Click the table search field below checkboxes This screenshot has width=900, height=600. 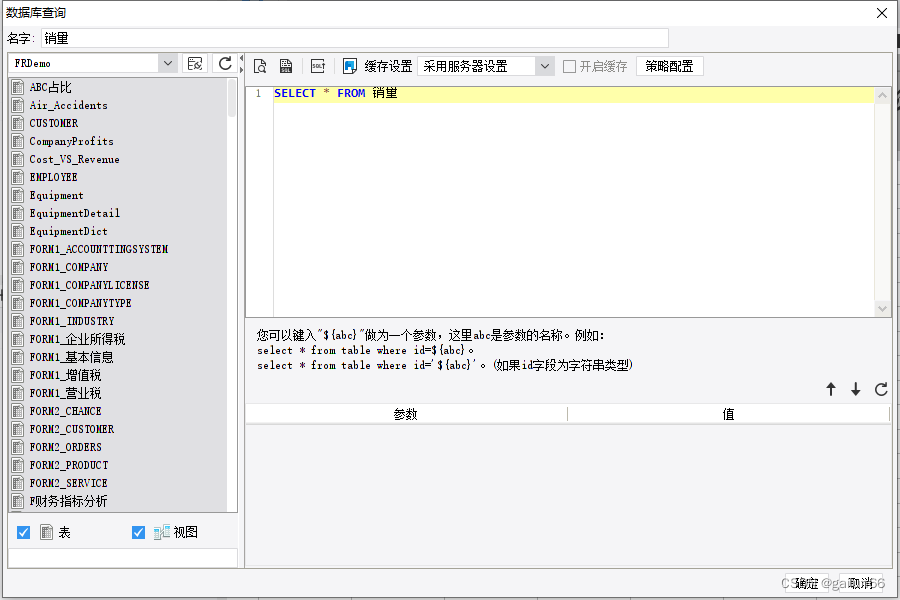123,558
